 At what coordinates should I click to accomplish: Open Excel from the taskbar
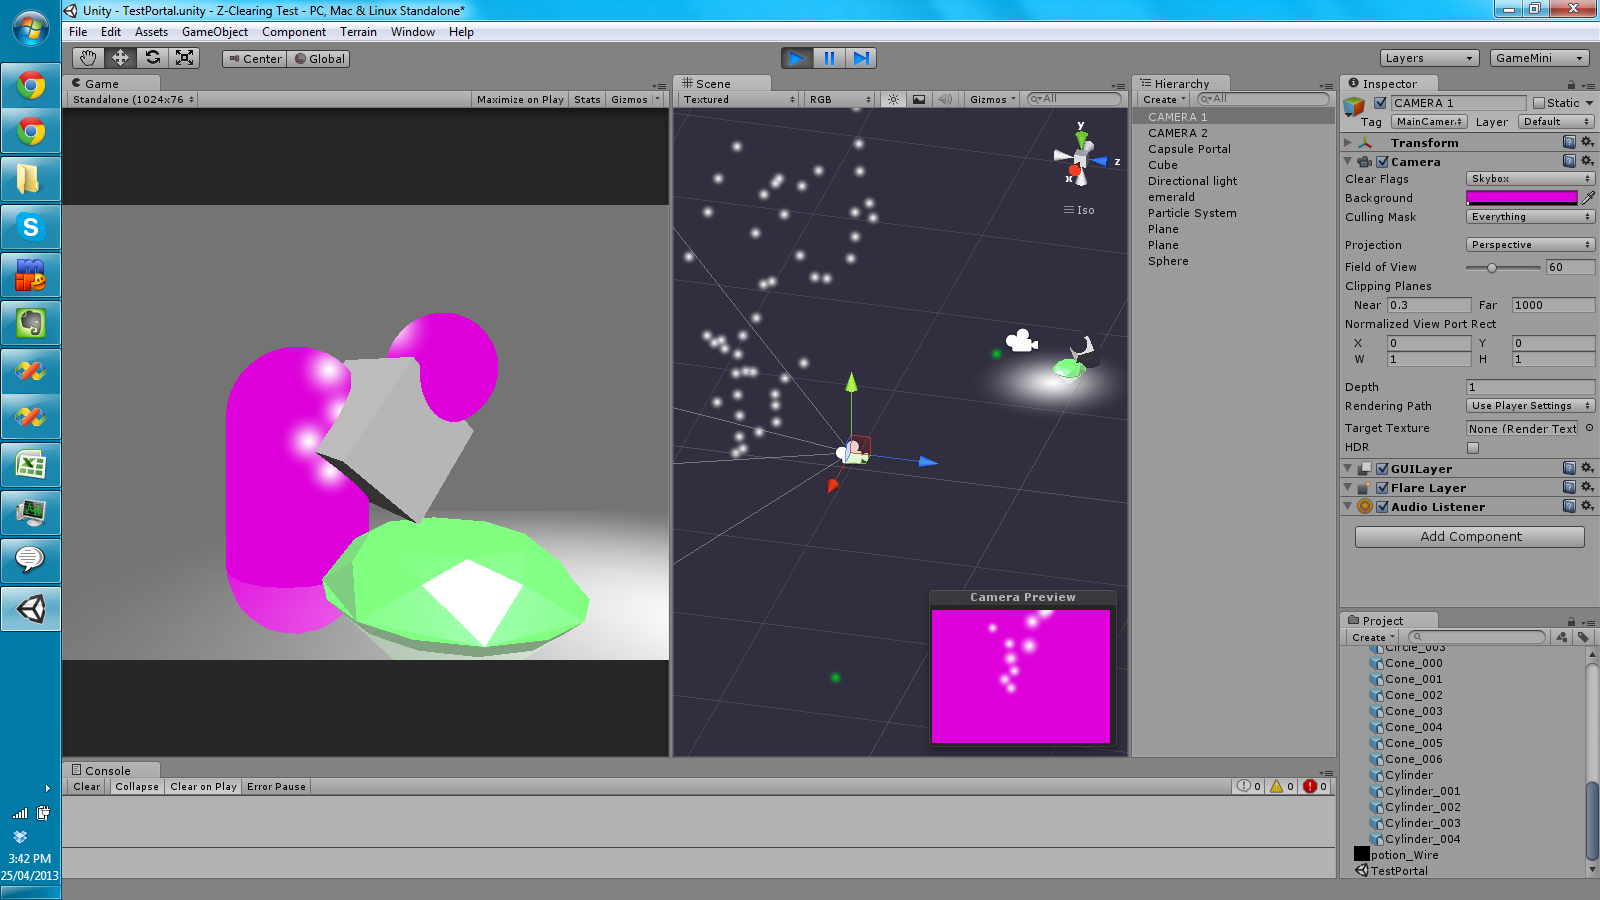[x=31, y=465]
